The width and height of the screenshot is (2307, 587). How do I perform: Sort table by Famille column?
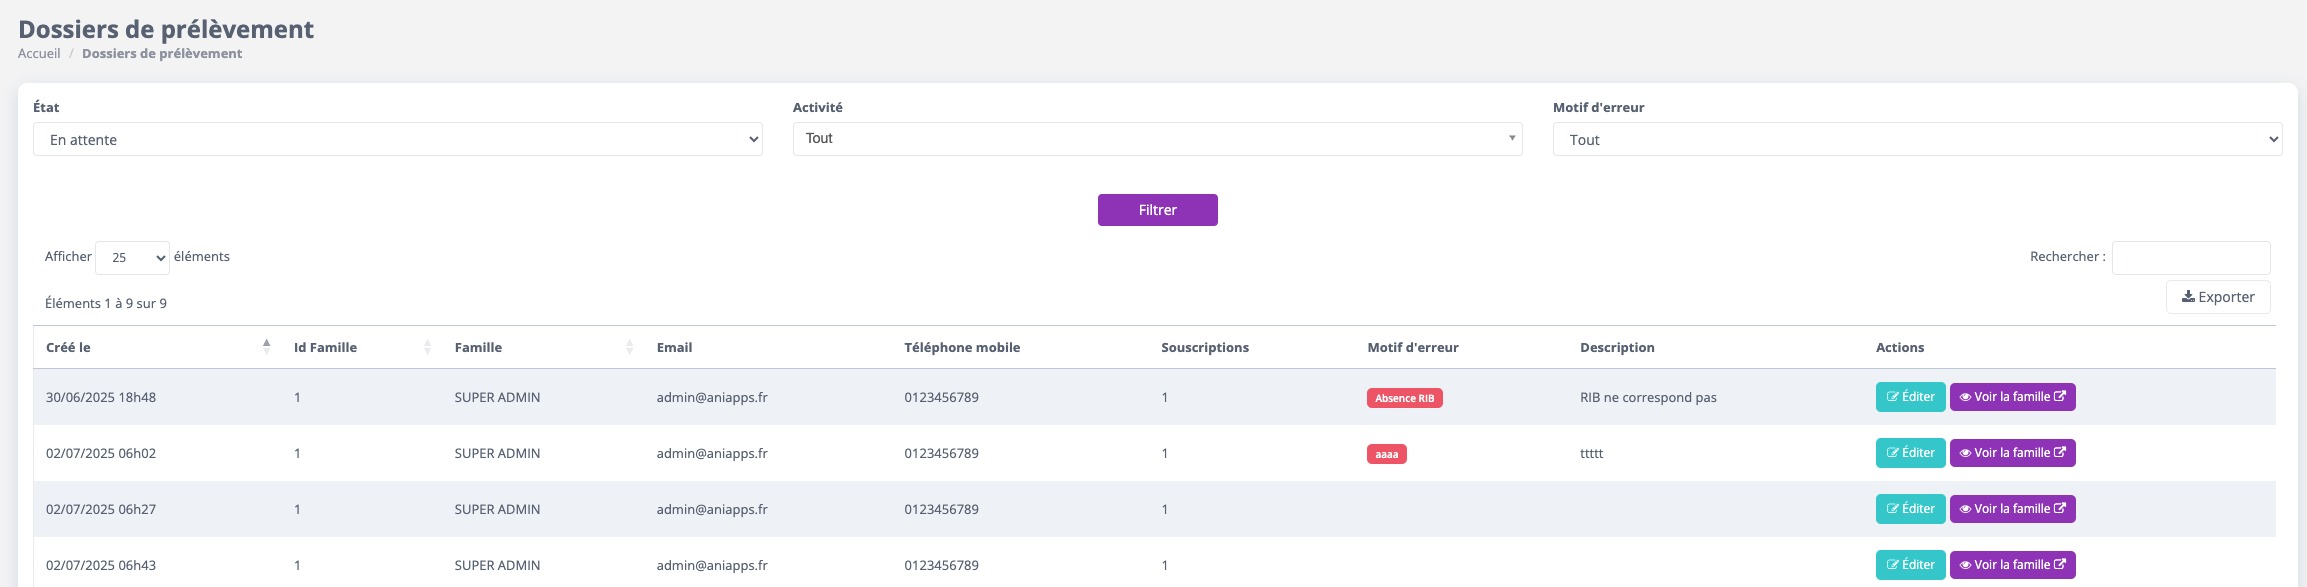click(544, 347)
